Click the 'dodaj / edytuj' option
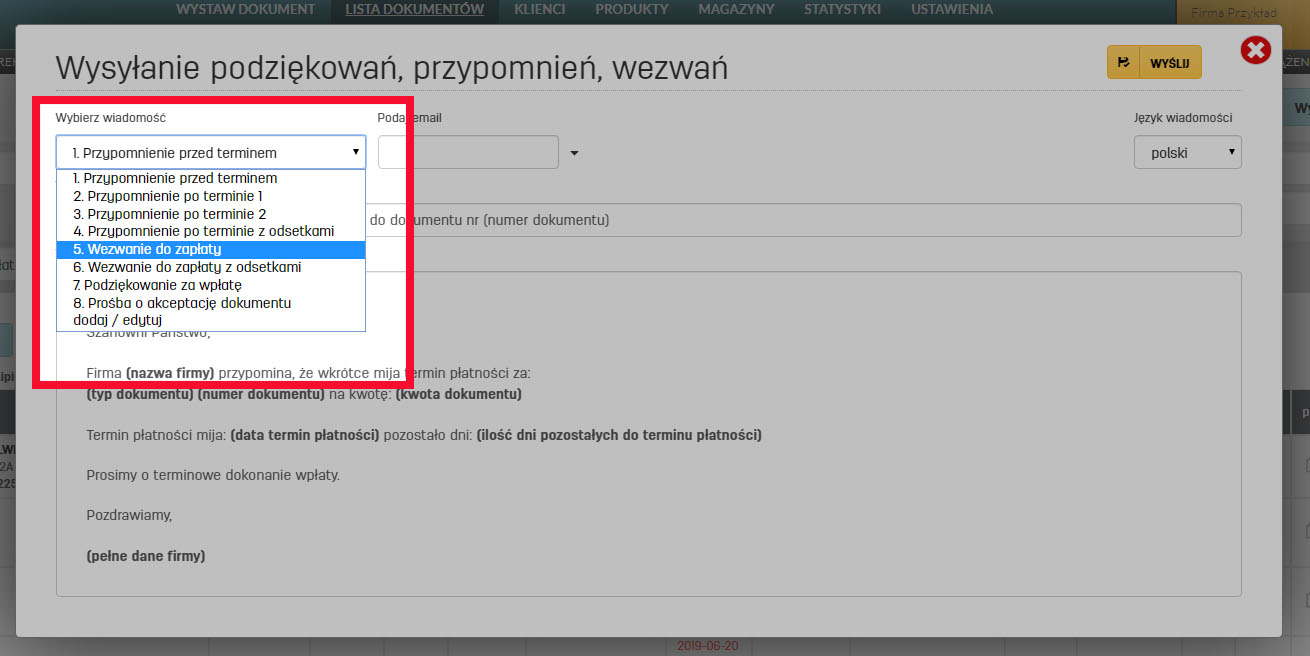The image size is (1310, 656). [x=118, y=320]
